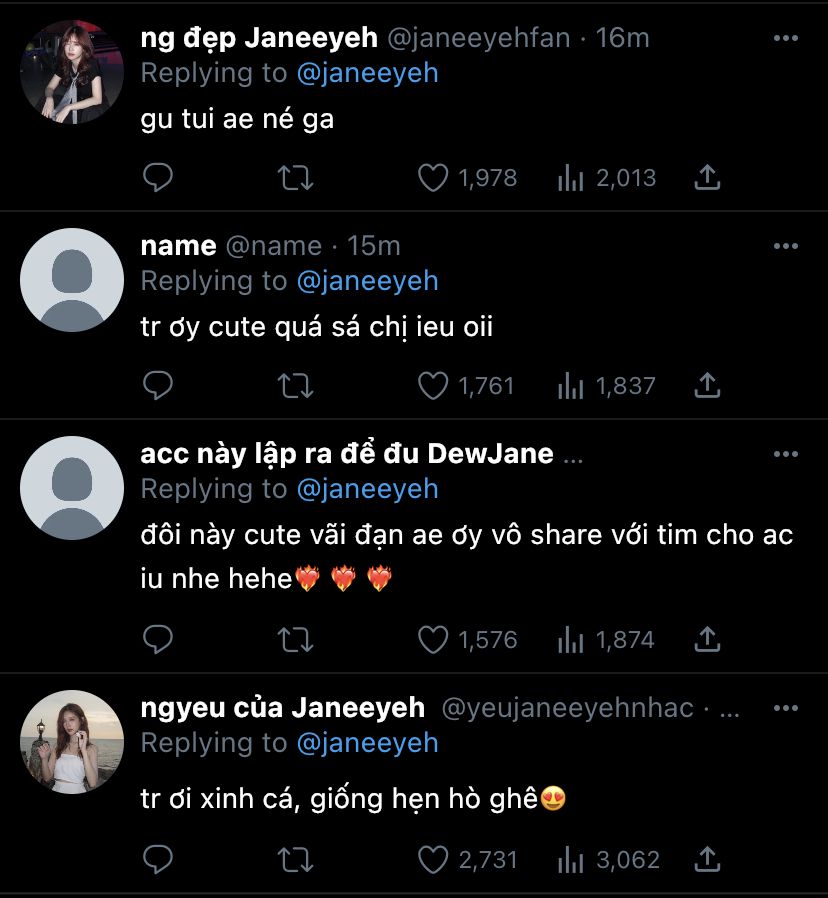Image resolution: width=828 pixels, height=898 pixels.
Task: Open ng đẹp Janeeyeh's profile picture
Action: coord(72,72)
